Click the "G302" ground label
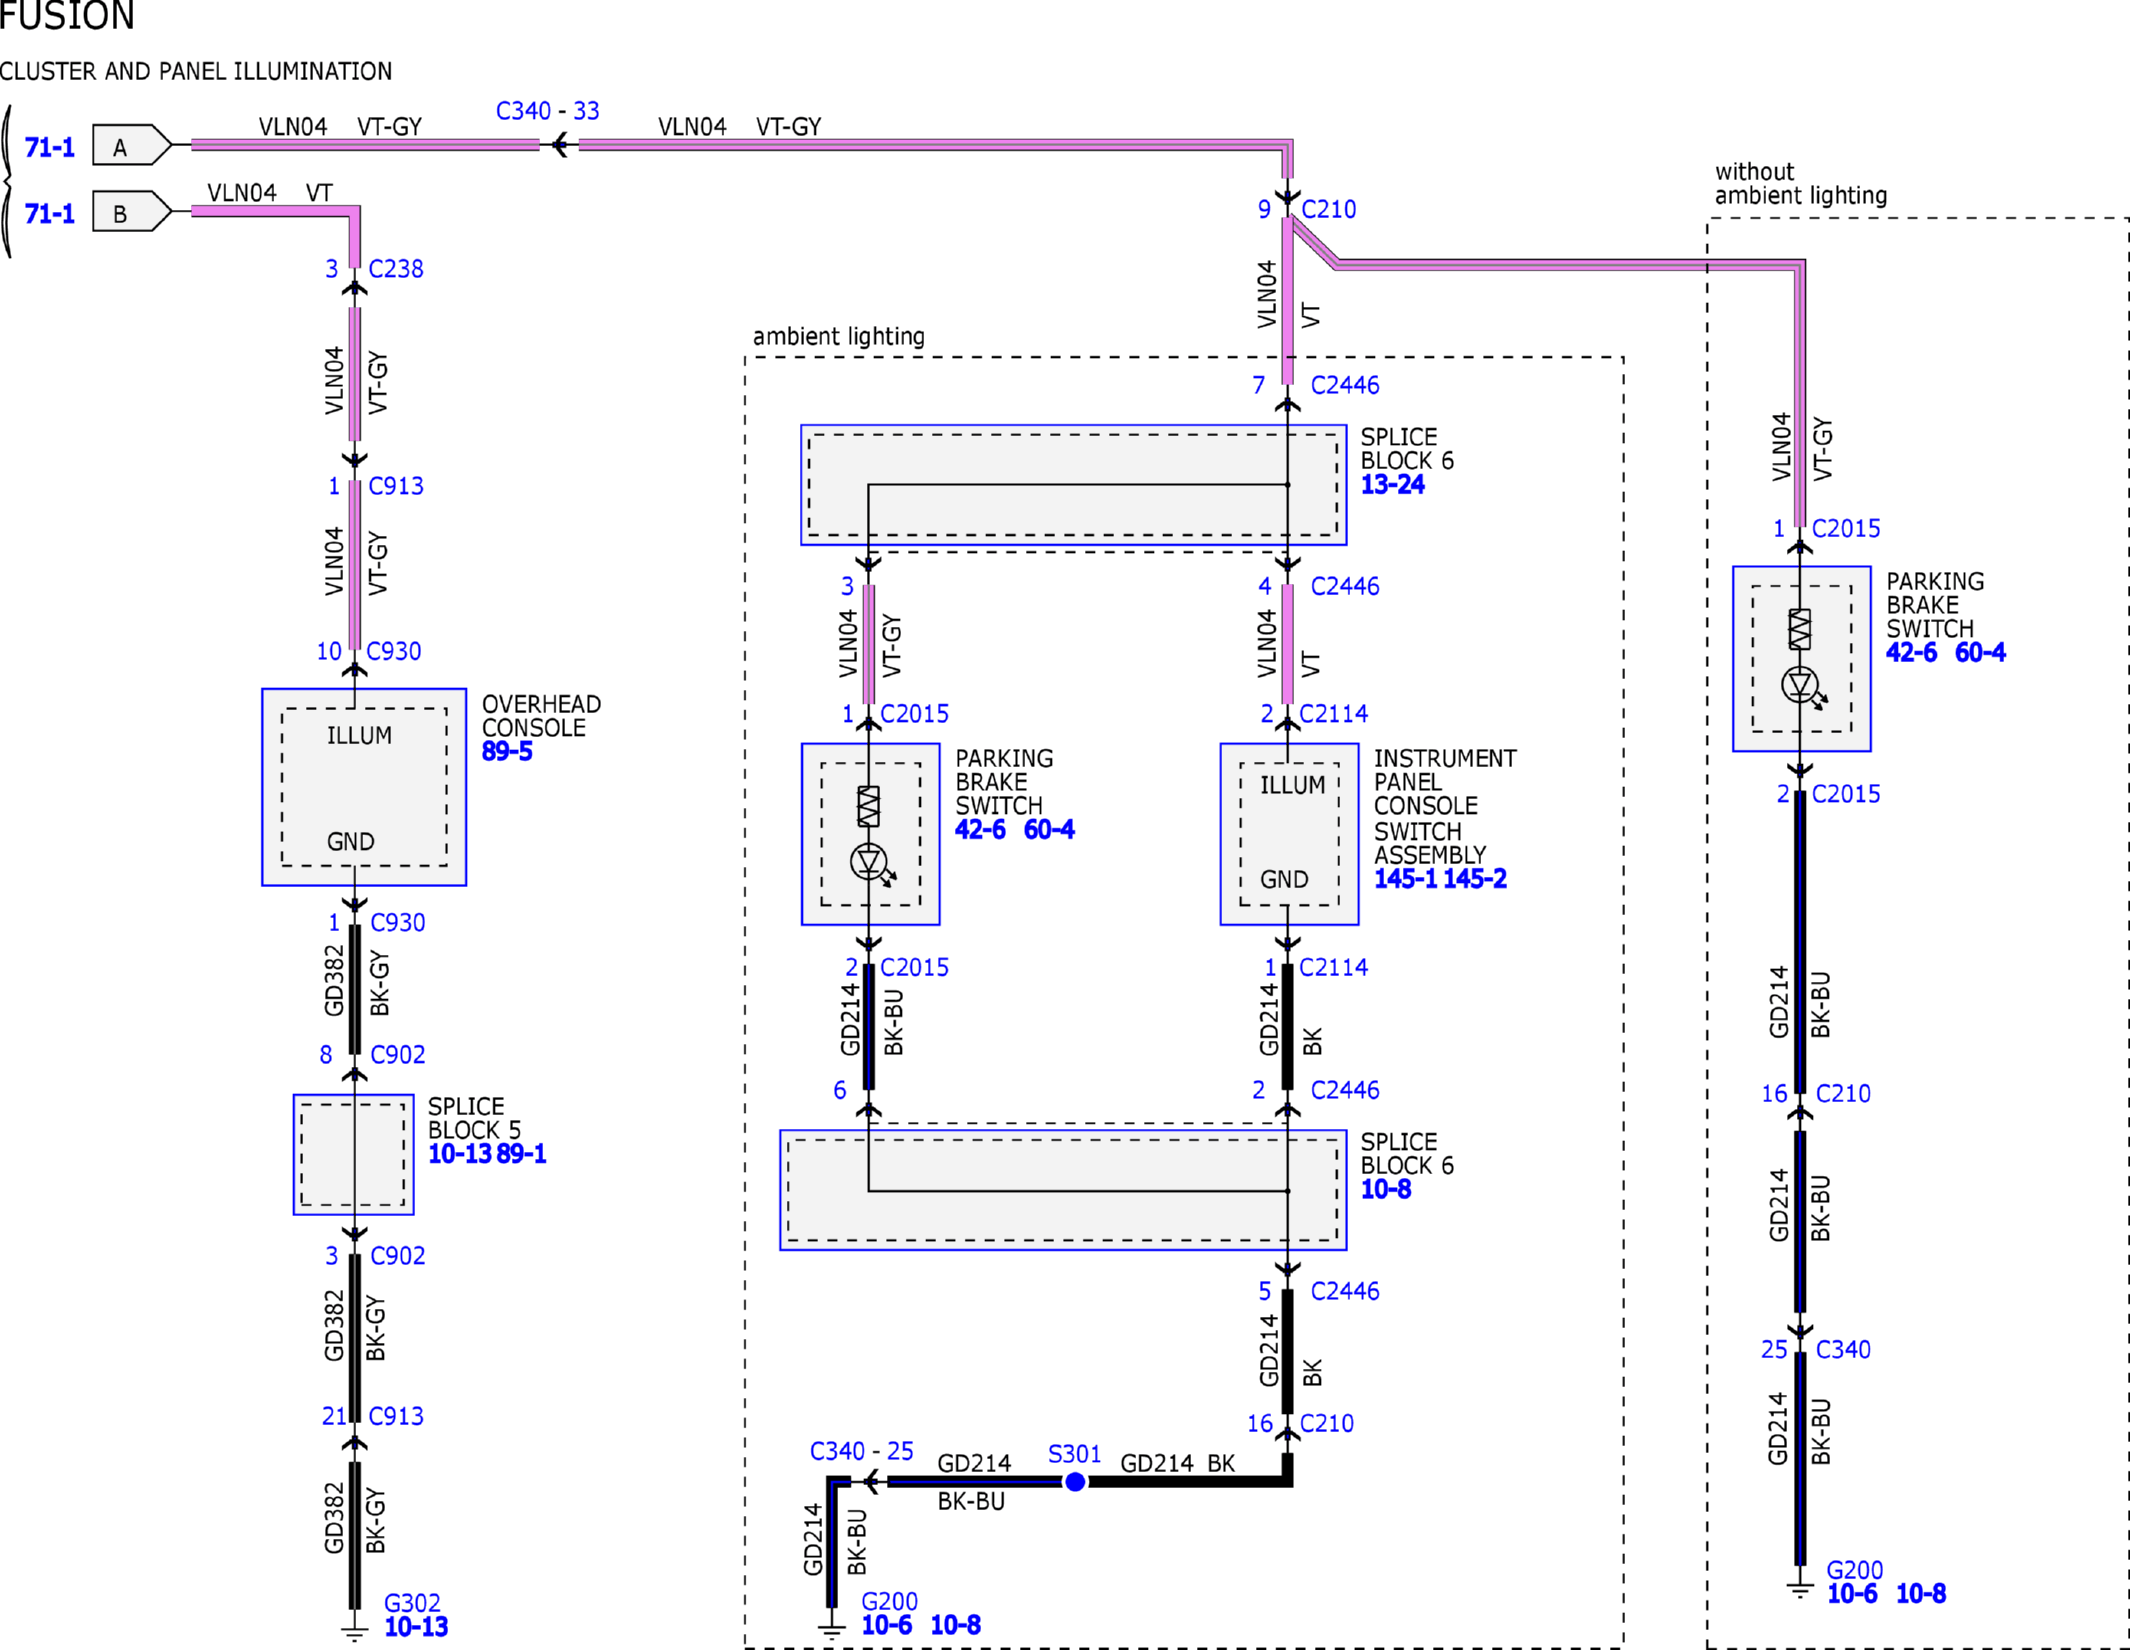2130x1650 pixels. tap(412, 1603)
